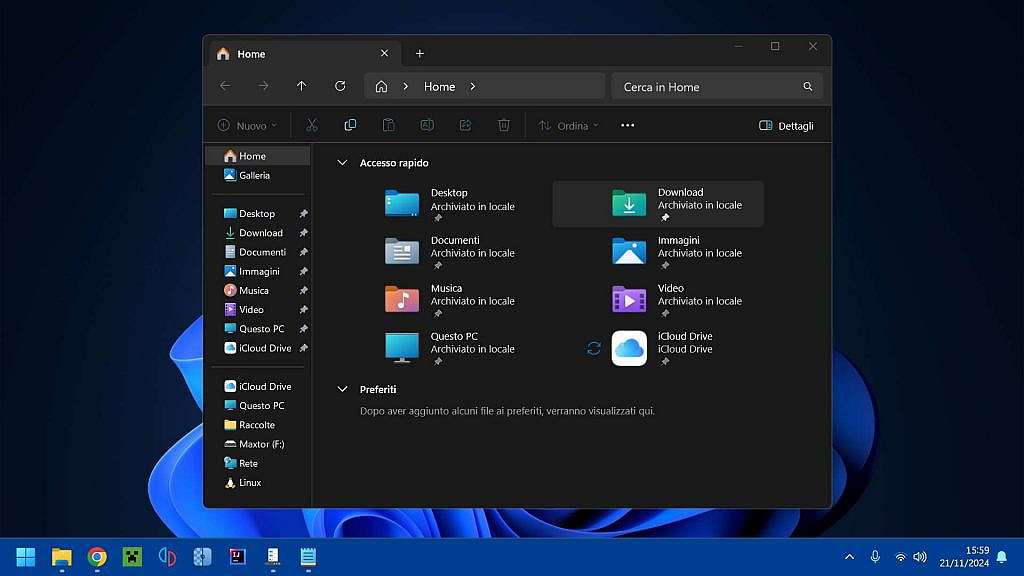Refresh the current folder view
Viewport: 1024px width, 576px height.
point(339,86)
